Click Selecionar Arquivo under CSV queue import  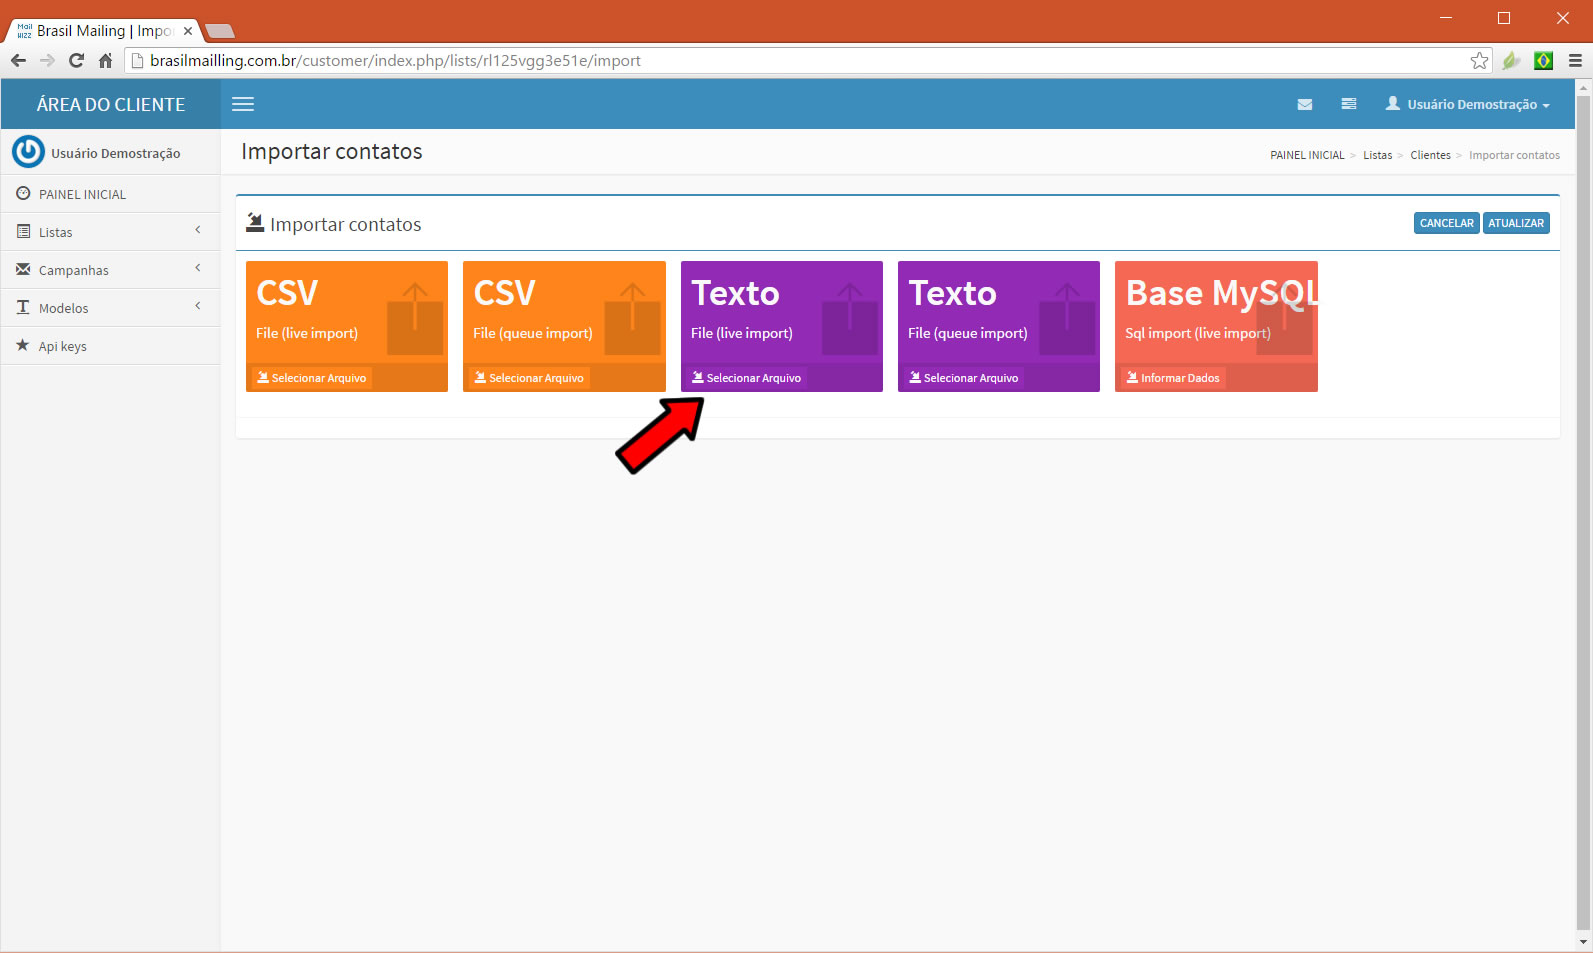click(529, 378)
